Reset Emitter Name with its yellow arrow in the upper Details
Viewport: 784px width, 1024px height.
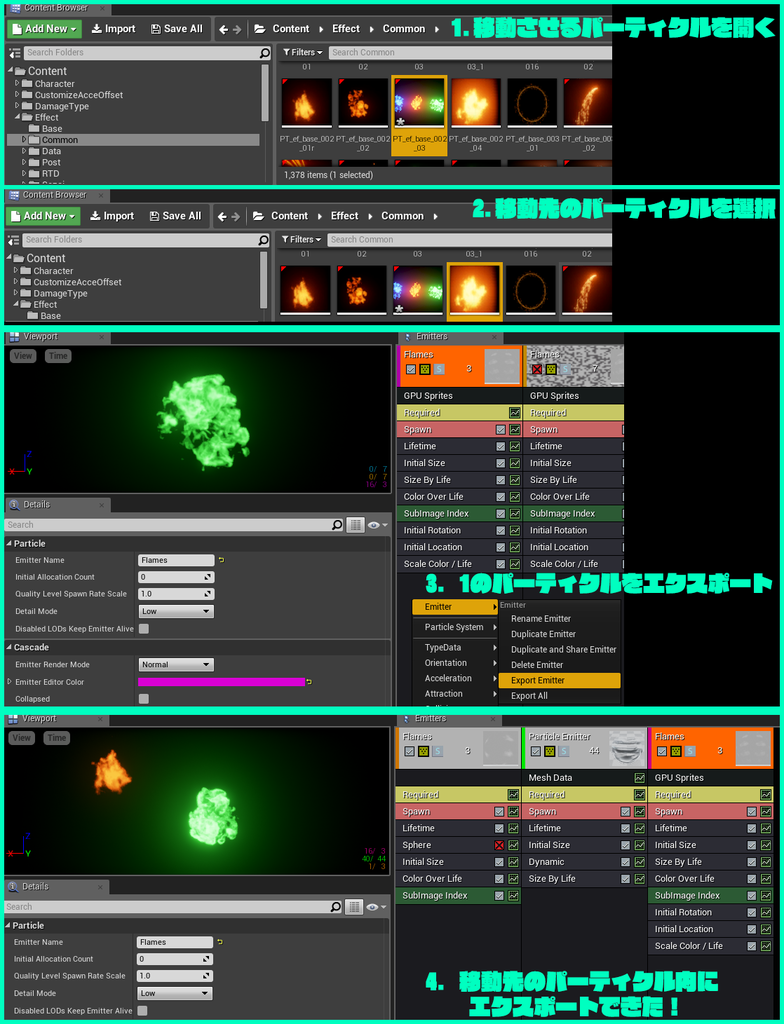pos(221,560)
